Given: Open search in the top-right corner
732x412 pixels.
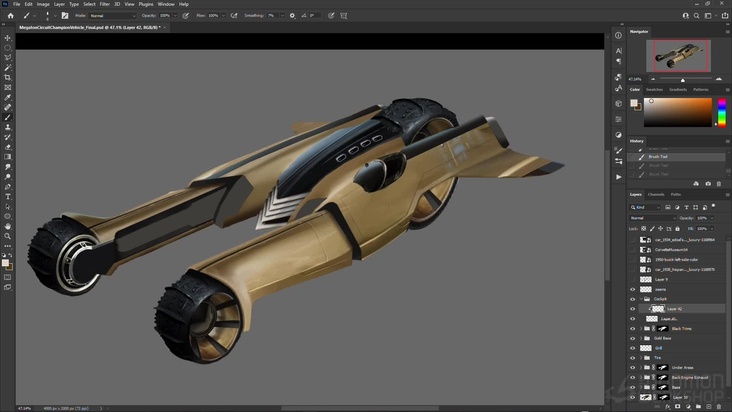Looking at the screenshot, I should click(696, 15).
